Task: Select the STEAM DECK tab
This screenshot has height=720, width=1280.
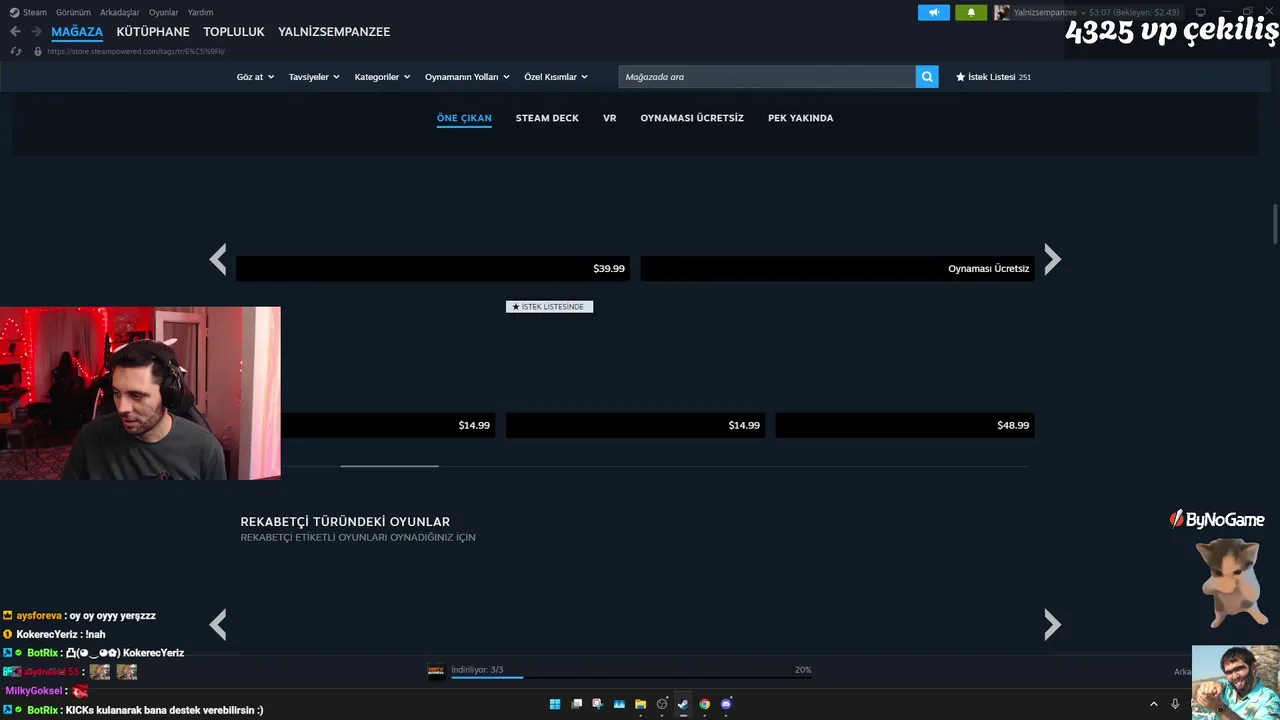Action: [x=547, y=118]
